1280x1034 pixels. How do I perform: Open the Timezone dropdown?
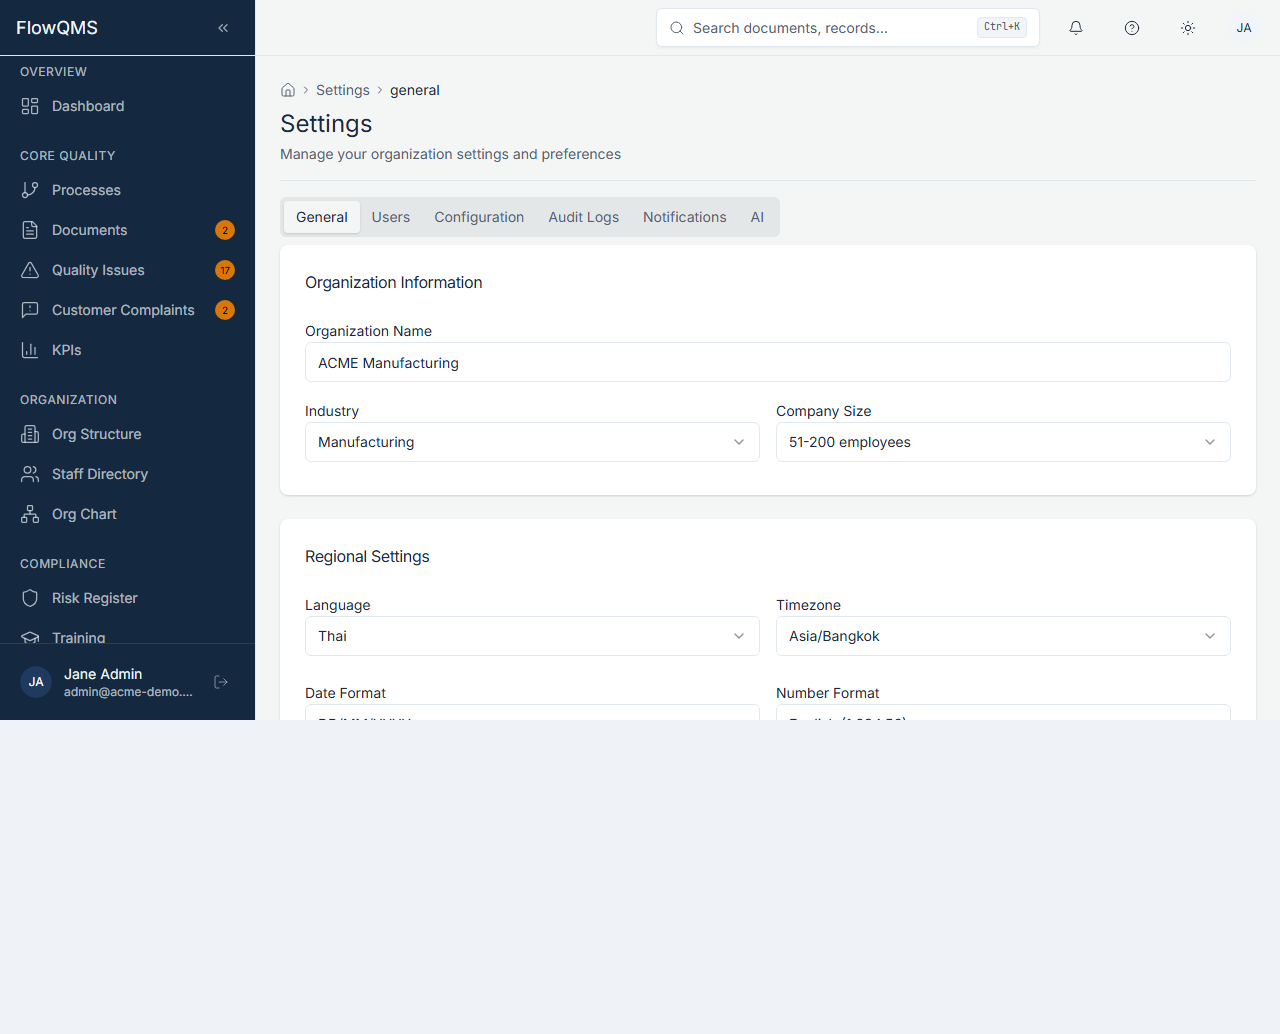(1003, 635)
